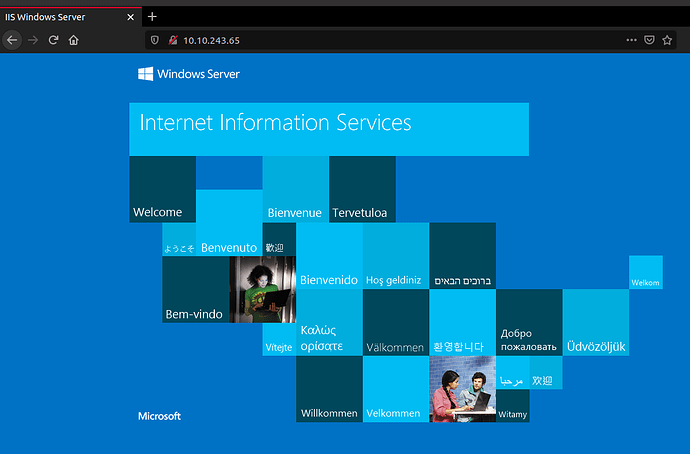Click the Tervetuloa tile
The width and height of the screenshot is (690, 454).
pos(362,189)
